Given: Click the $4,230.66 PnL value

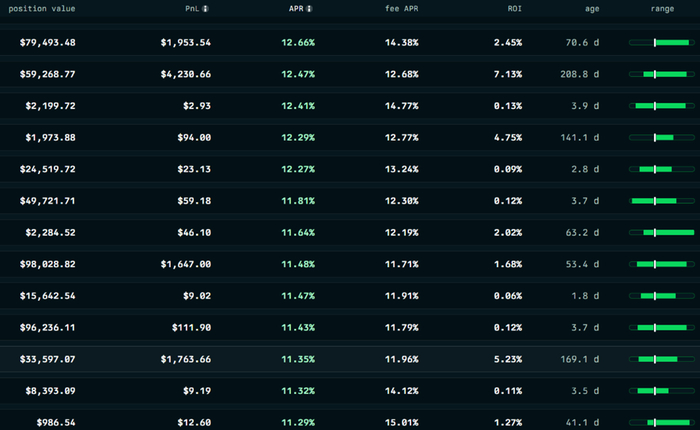Looking at the screenshot, I should pyautogui.click(x=185, y=74).
